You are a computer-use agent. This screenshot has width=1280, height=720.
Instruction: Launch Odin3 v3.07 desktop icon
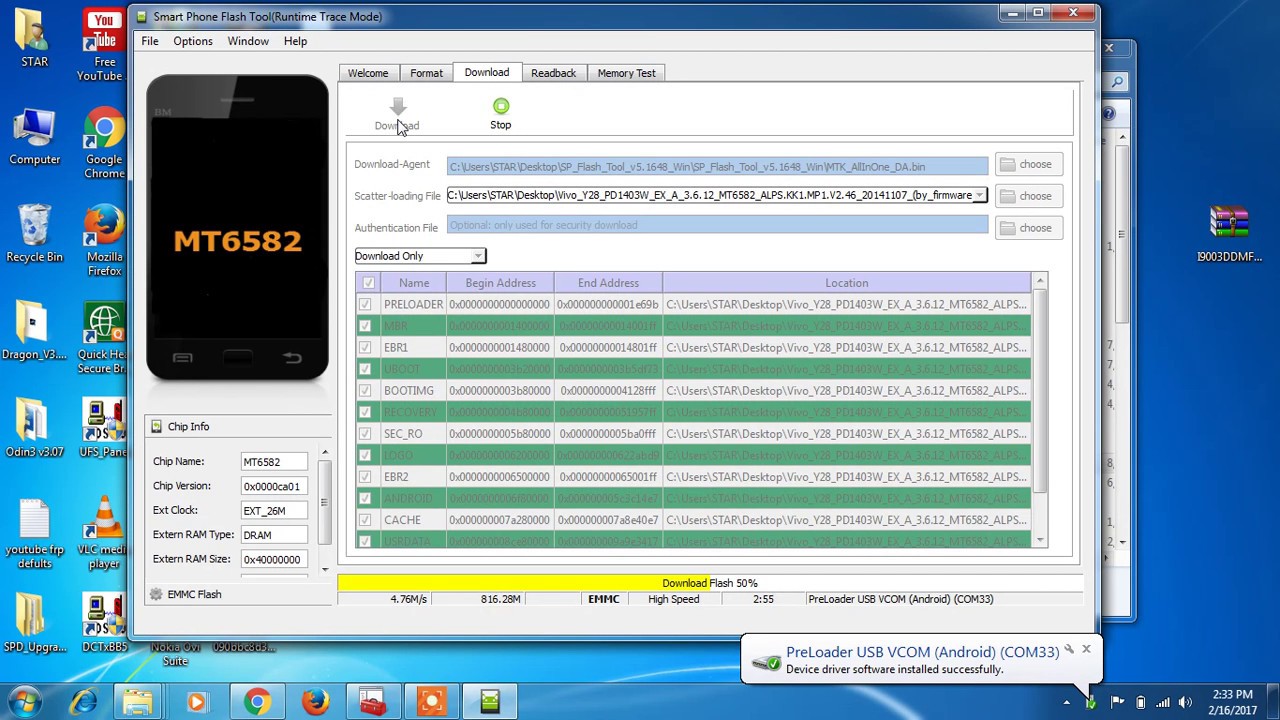tap(34, 430)
